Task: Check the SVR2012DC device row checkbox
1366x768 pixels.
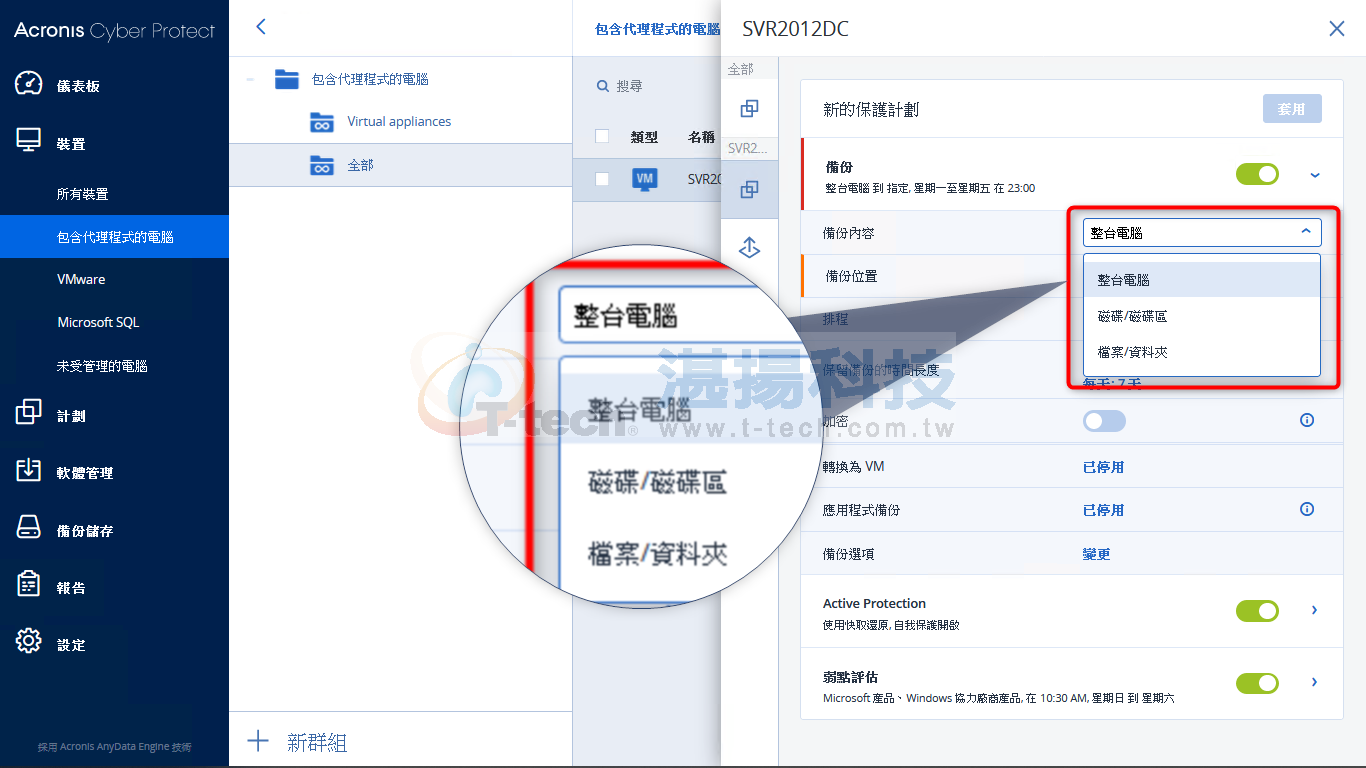Action: point(602,179)
